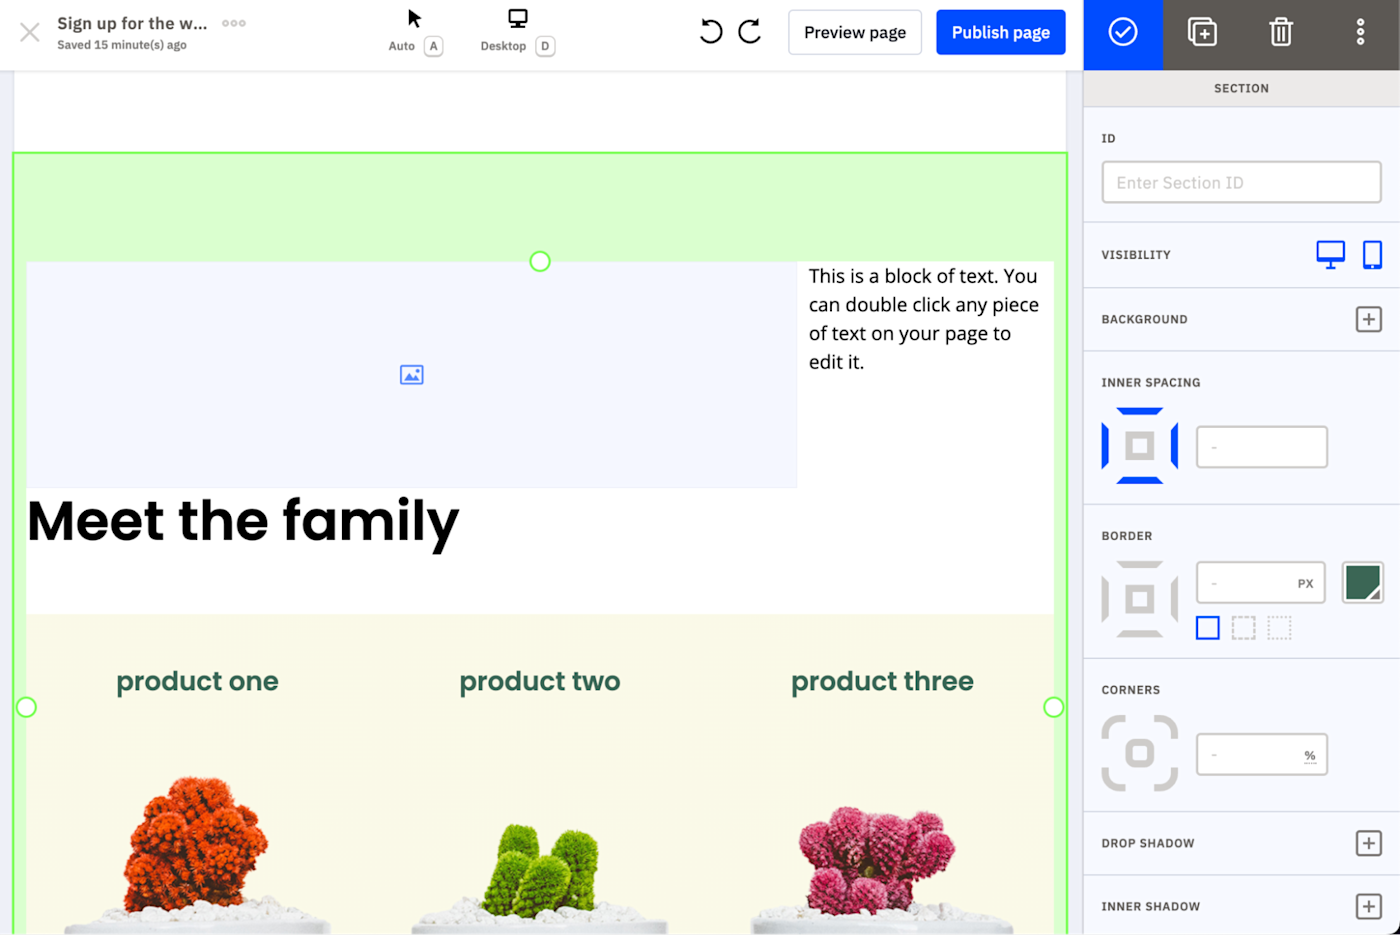Screen dimensions: 1400x935
Task: Select the 'product one' heading
Action: coord(197,682)
